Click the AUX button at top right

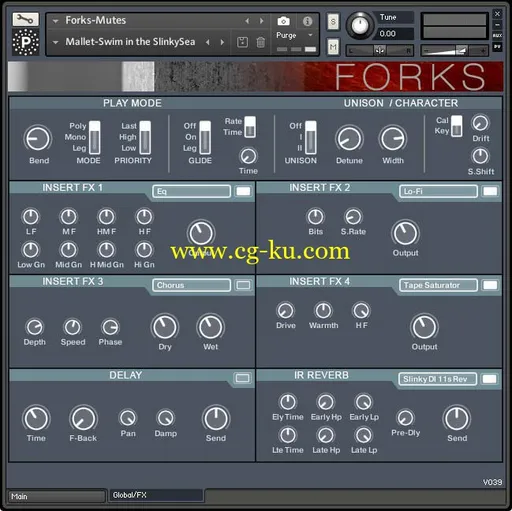497,35
